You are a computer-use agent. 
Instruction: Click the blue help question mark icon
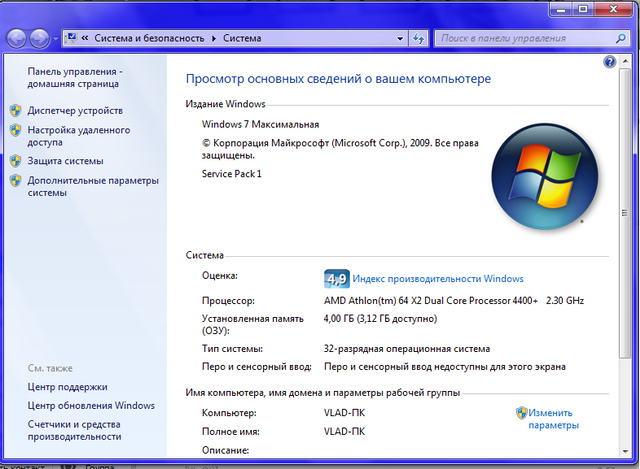pos(609,62)
